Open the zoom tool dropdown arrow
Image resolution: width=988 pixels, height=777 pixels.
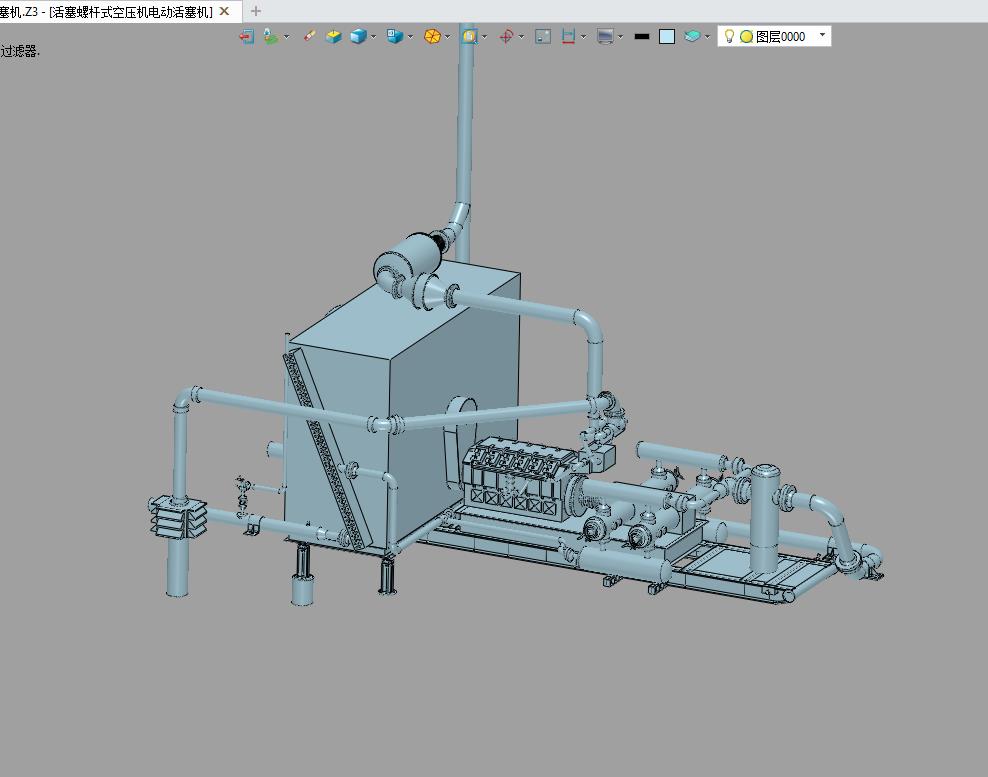[x=485, y=37]
